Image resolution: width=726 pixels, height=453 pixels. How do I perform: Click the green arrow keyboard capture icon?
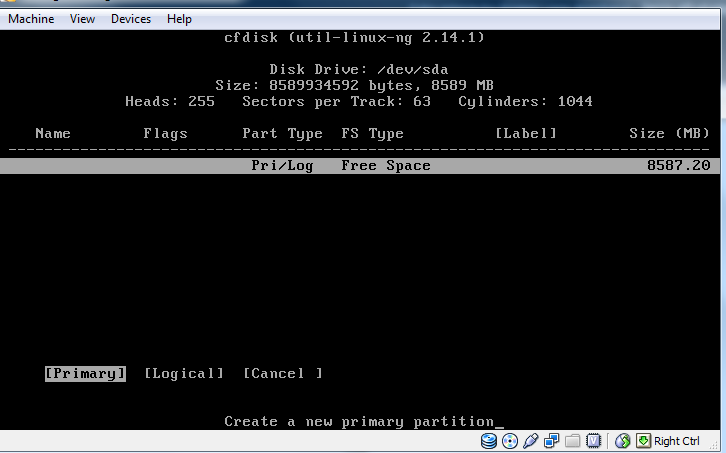click(x=643, y=441)
